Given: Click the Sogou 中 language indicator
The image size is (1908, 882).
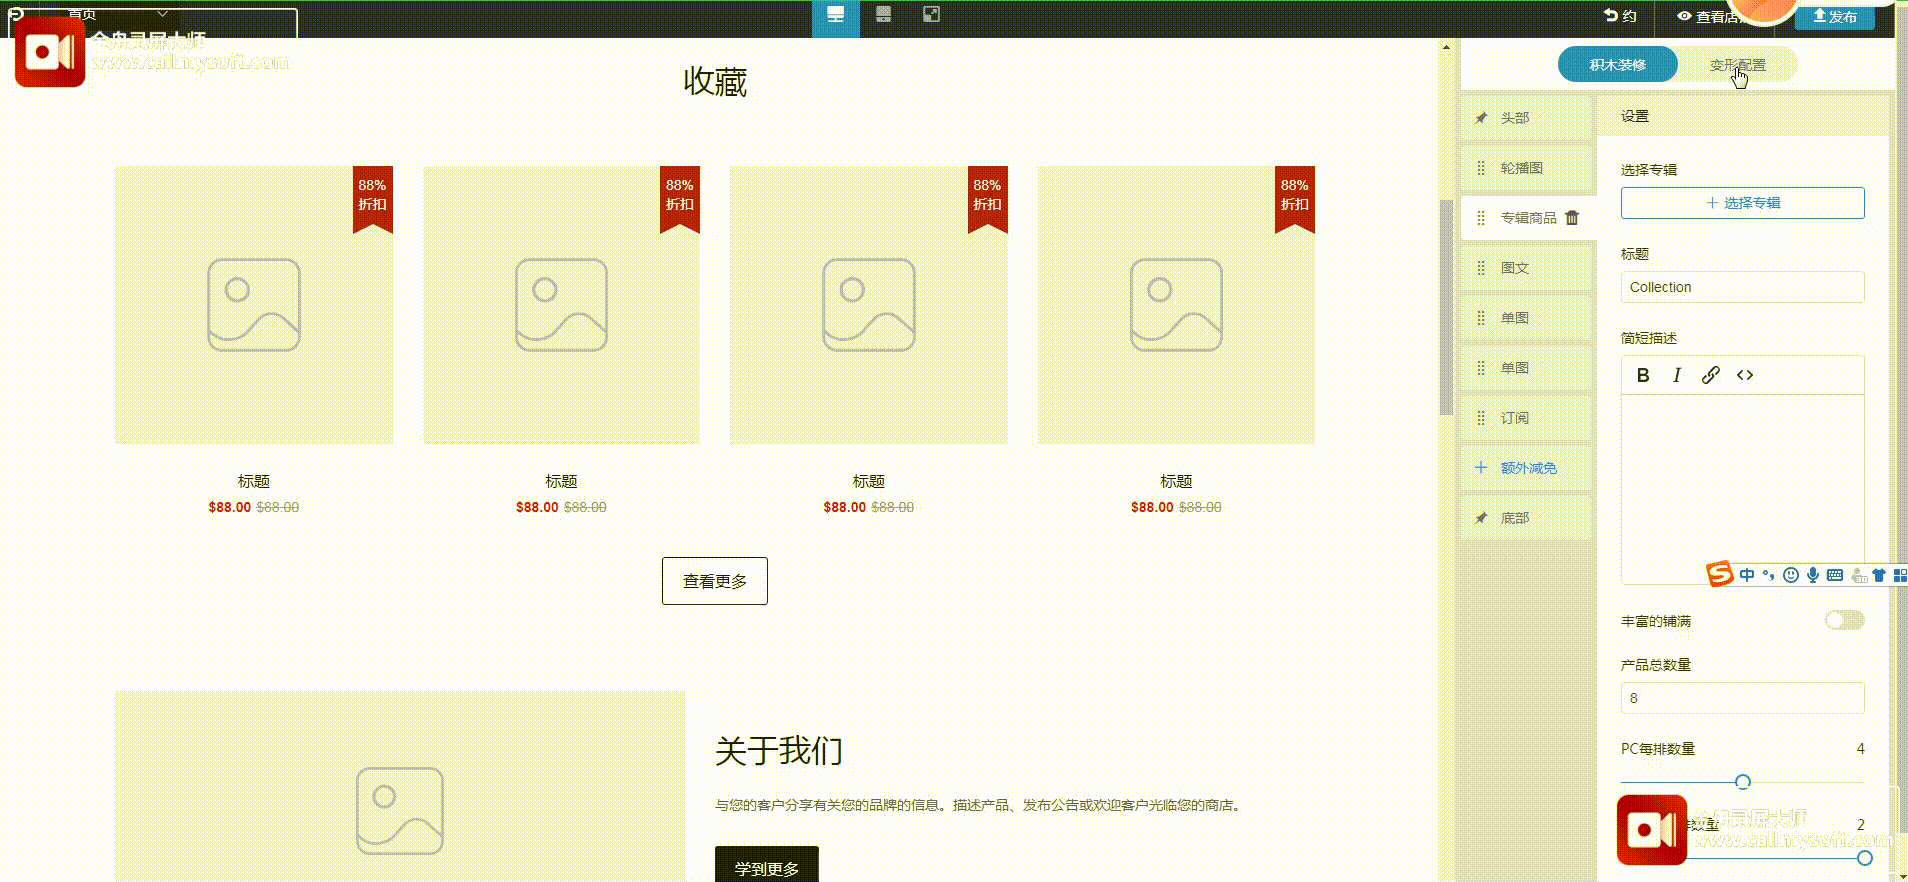Looking at the screenshot, I should click(x=1747, y=575).
